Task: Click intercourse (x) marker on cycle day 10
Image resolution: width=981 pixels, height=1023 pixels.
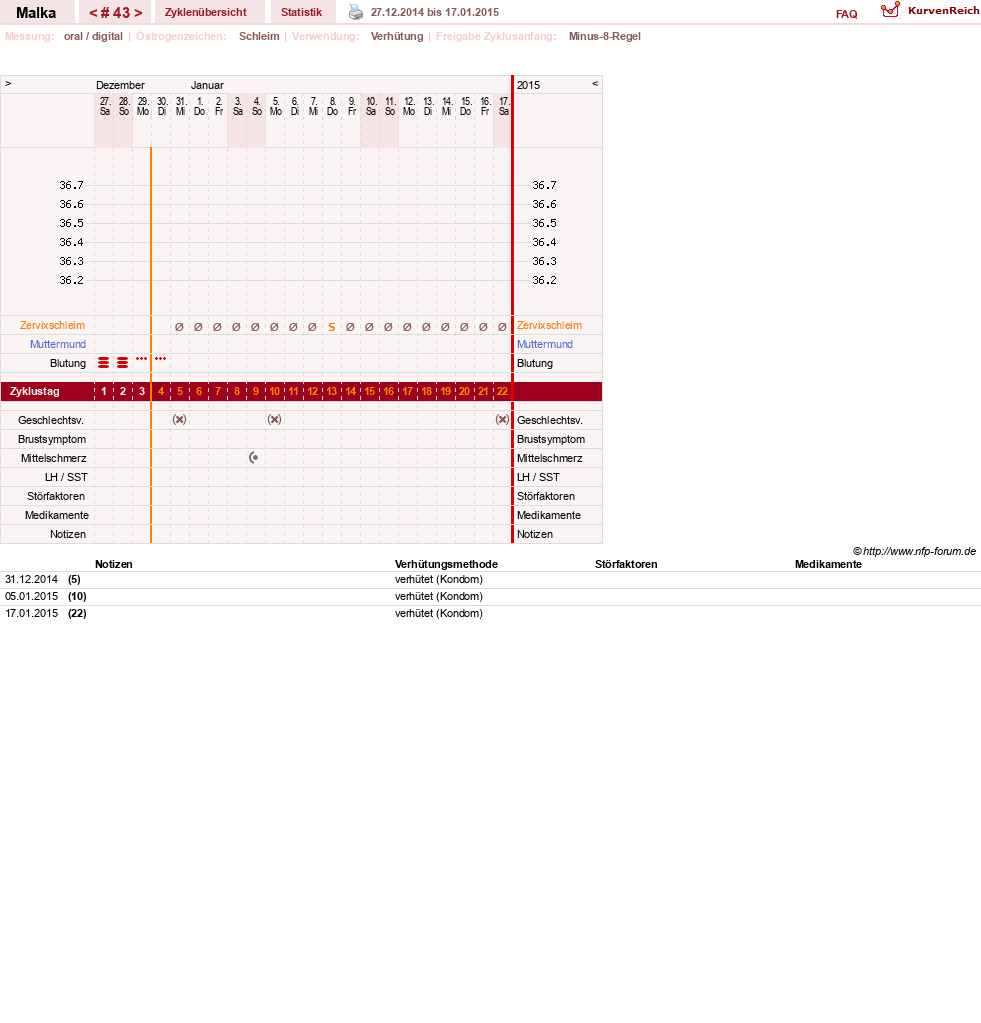Action: [275, 420]
